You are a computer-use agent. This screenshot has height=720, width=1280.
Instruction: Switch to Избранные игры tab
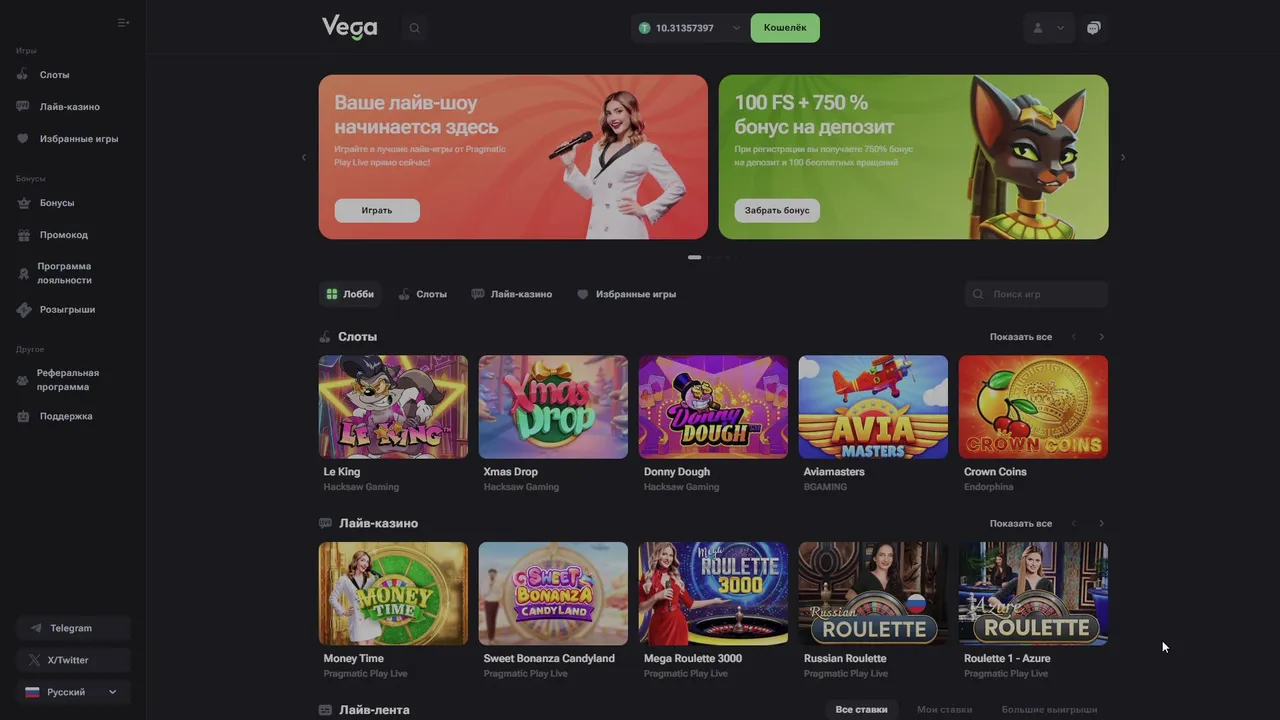(626, 294)
